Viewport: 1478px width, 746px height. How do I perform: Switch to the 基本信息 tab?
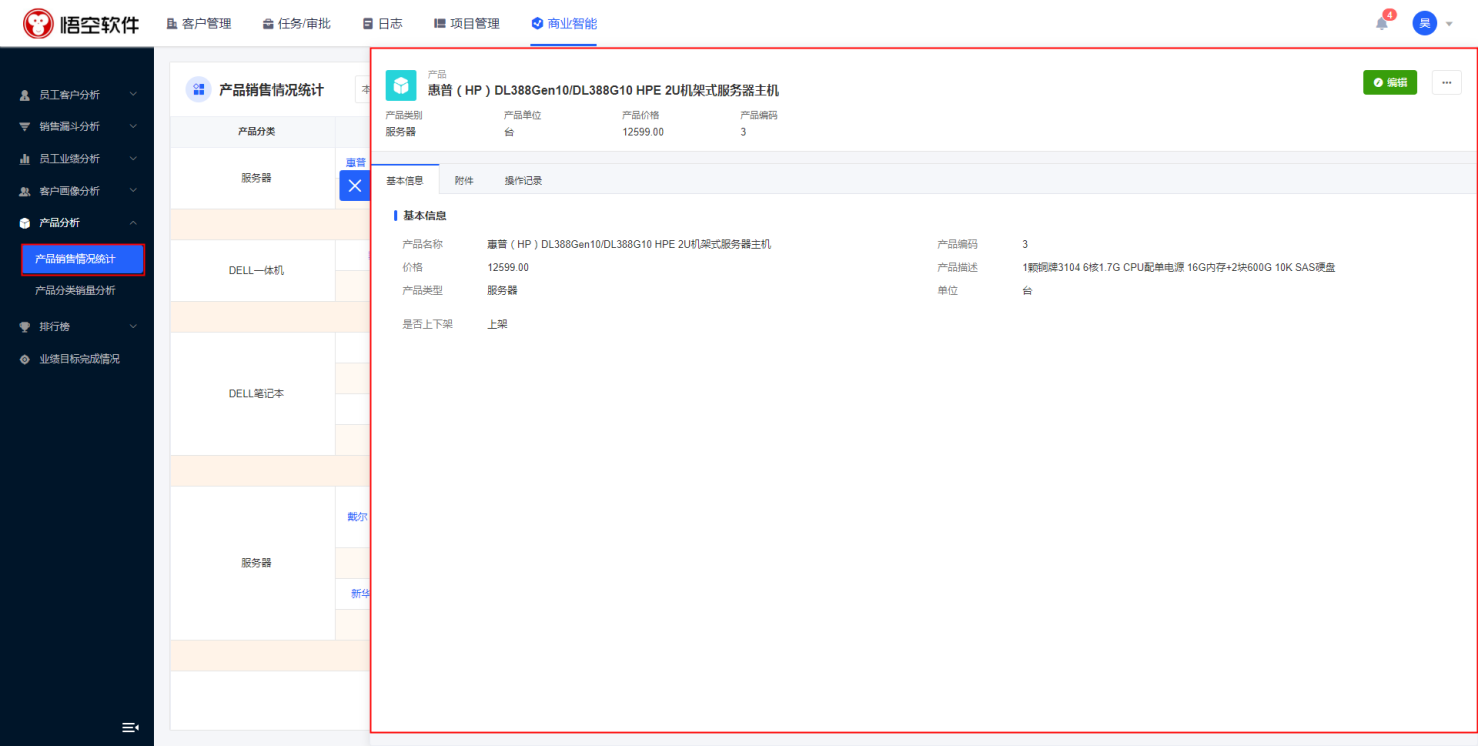click(x=405, y=181)
